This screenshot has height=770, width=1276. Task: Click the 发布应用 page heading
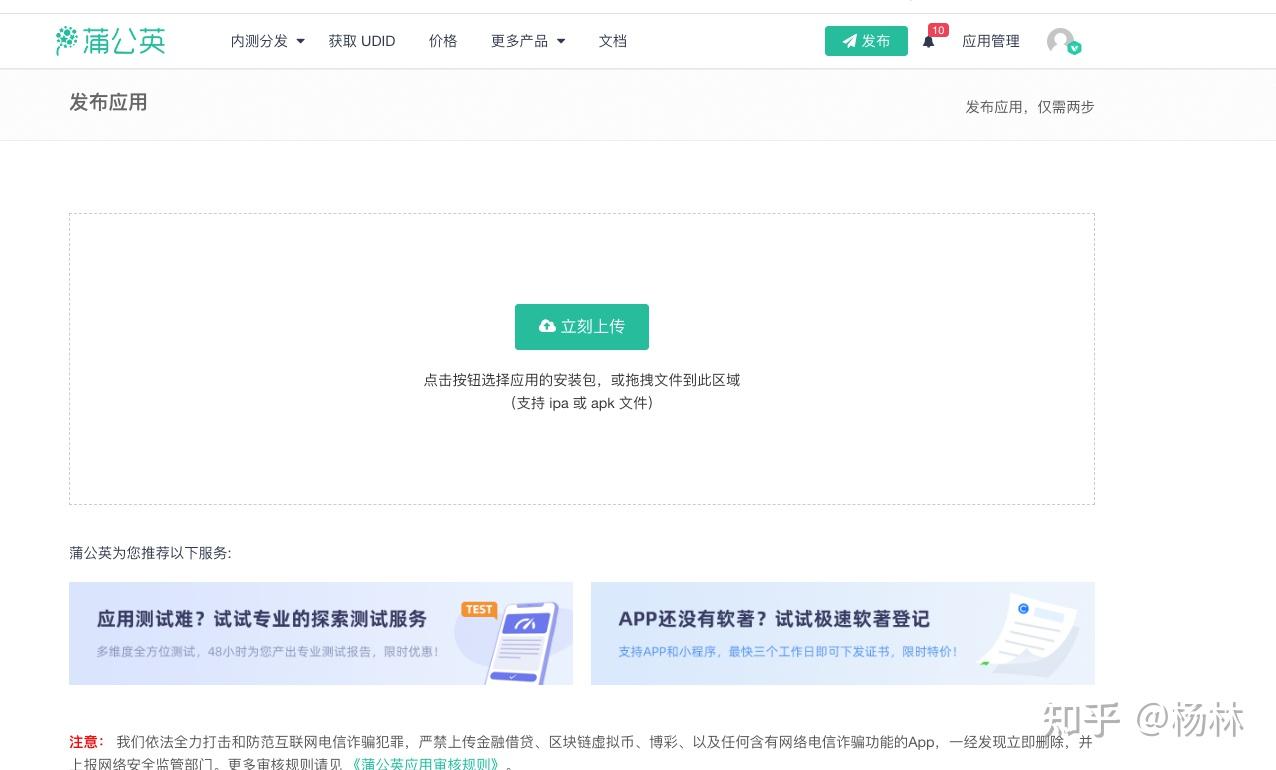[x=108, y=102]
